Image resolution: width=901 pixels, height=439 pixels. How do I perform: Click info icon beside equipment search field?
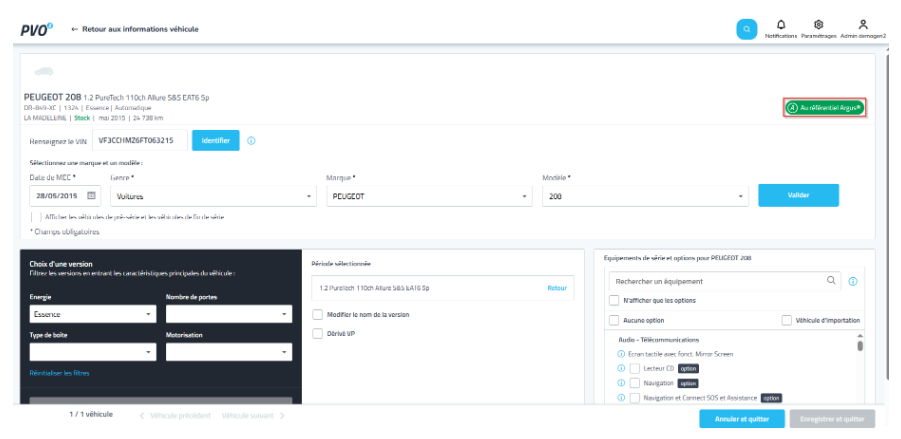[853, 282]
